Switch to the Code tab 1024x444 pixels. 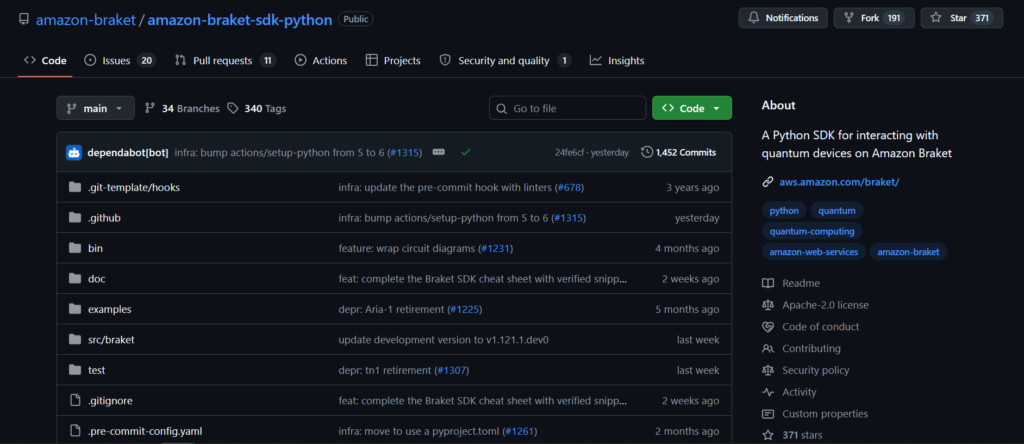tap(45, 60)
